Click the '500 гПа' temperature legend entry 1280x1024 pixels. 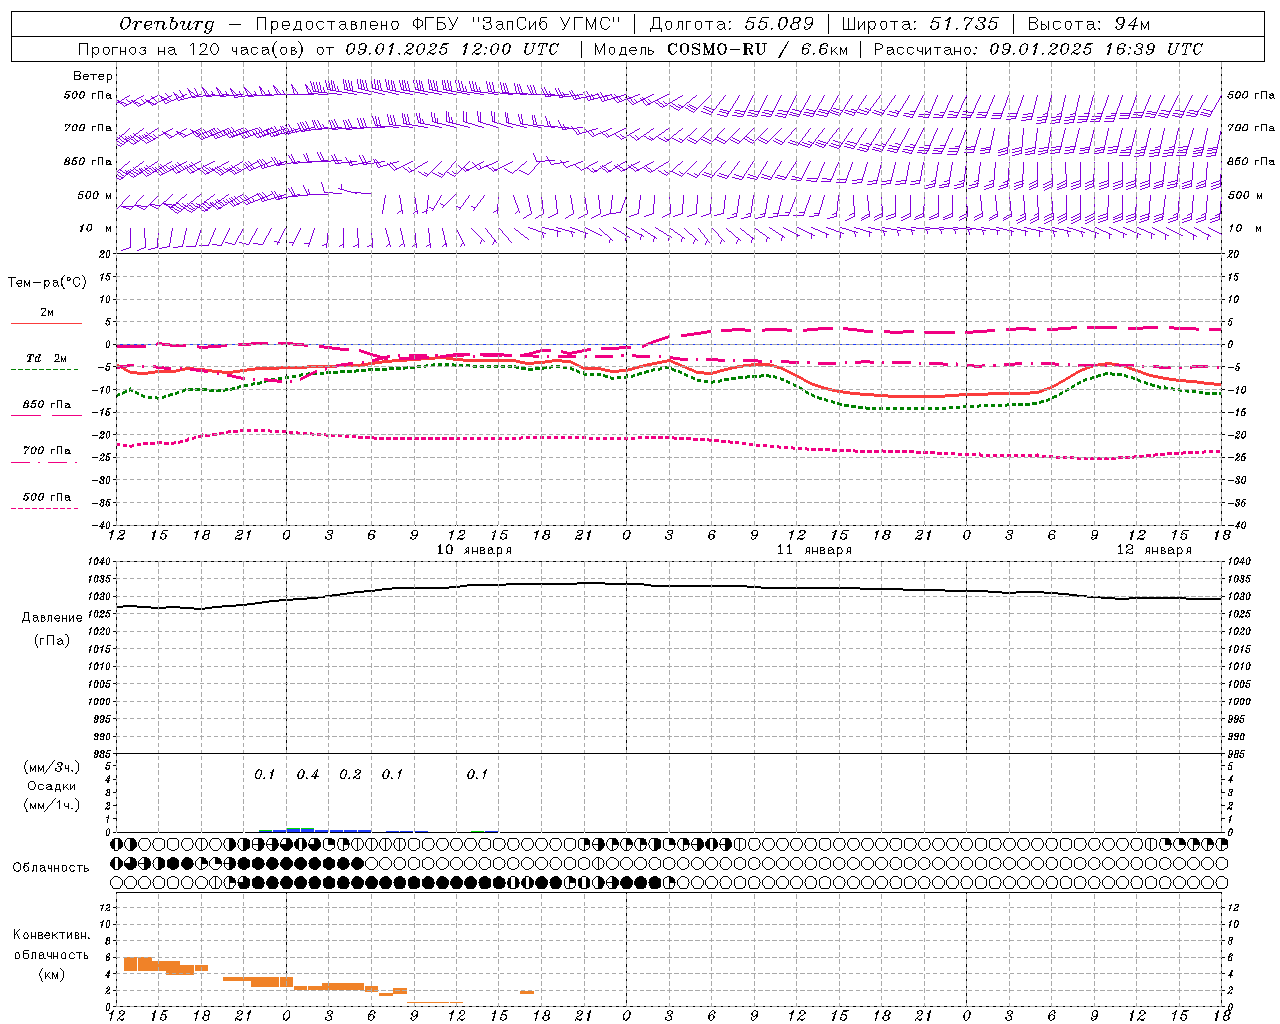tap(47, 496)
